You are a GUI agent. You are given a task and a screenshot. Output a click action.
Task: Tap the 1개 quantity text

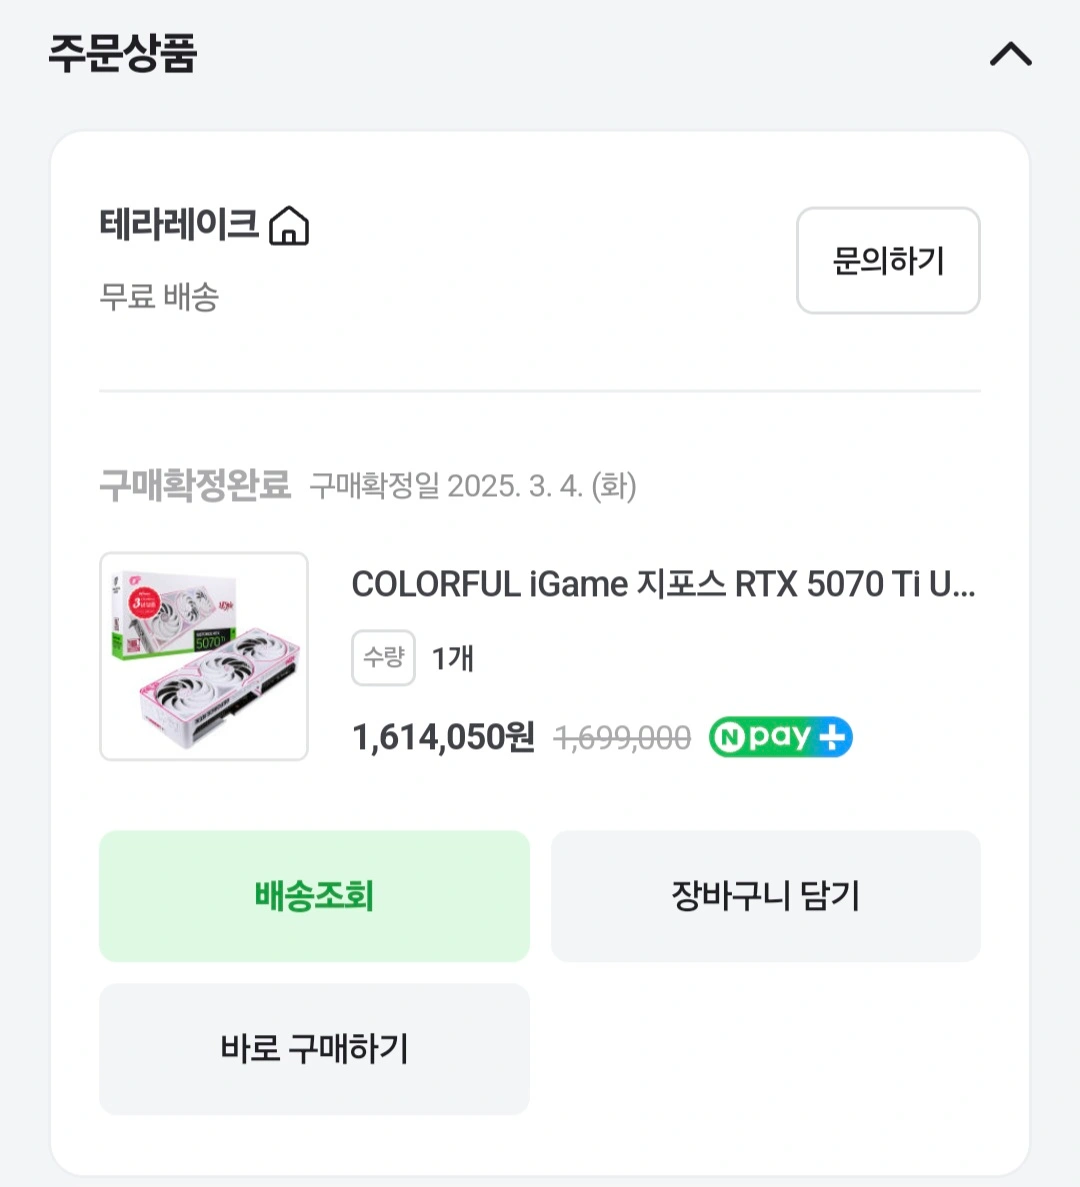pyautogui.click(x=453, y=659)
